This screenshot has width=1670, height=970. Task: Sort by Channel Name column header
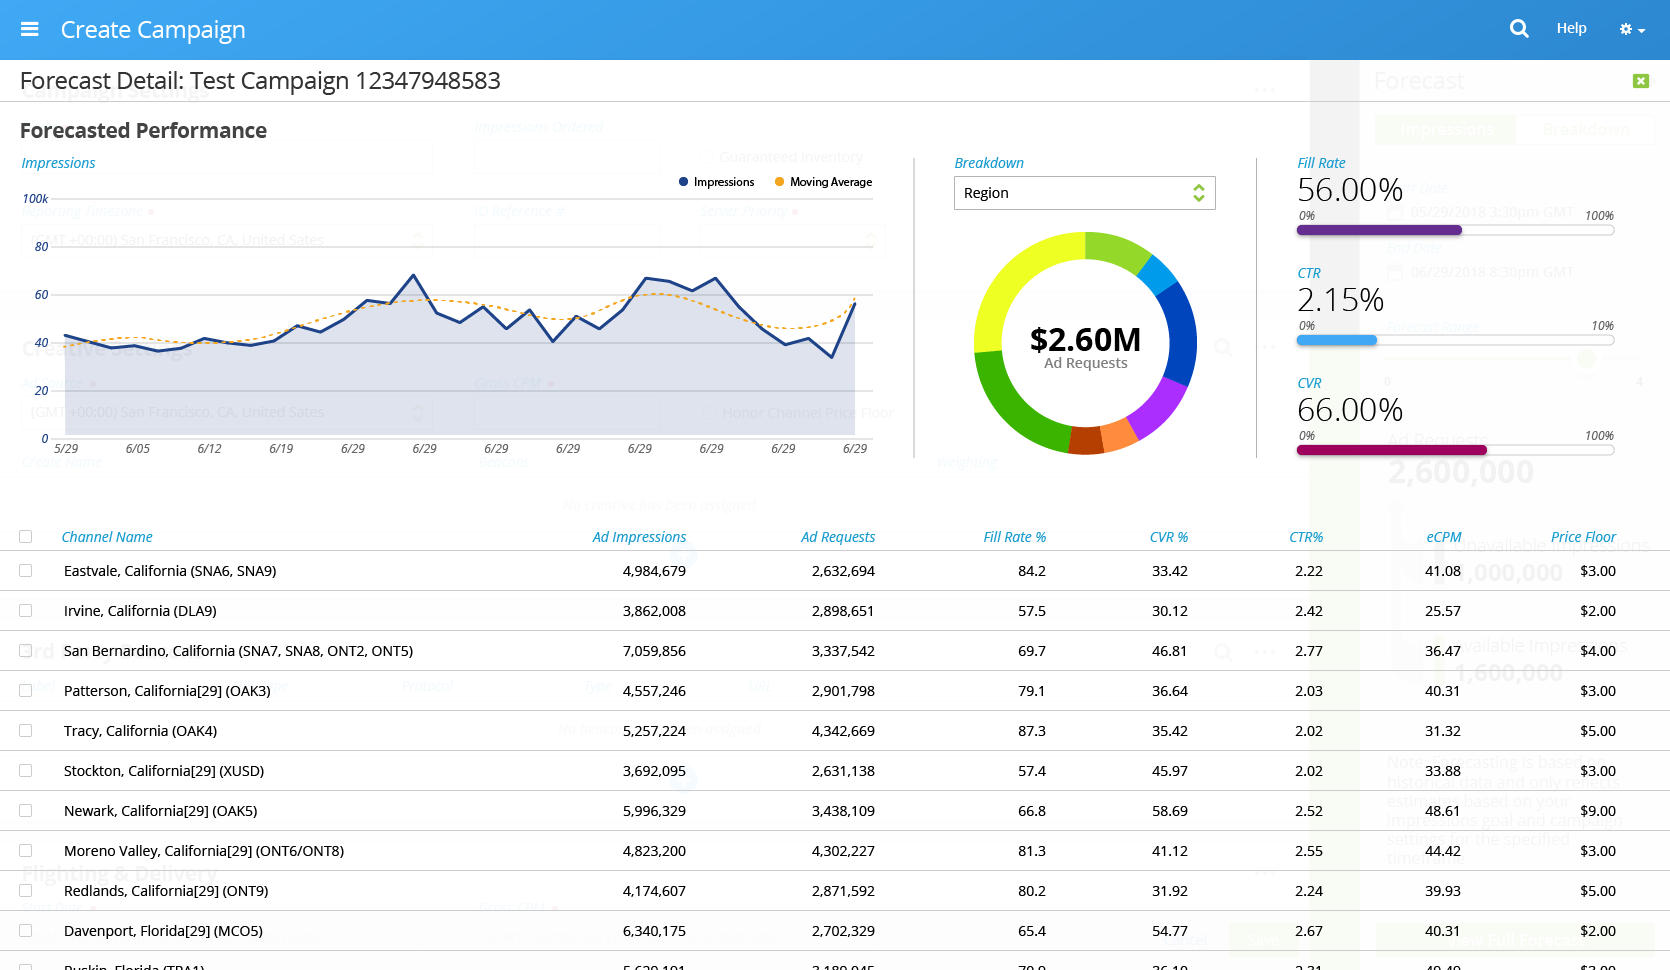point(107,537)
